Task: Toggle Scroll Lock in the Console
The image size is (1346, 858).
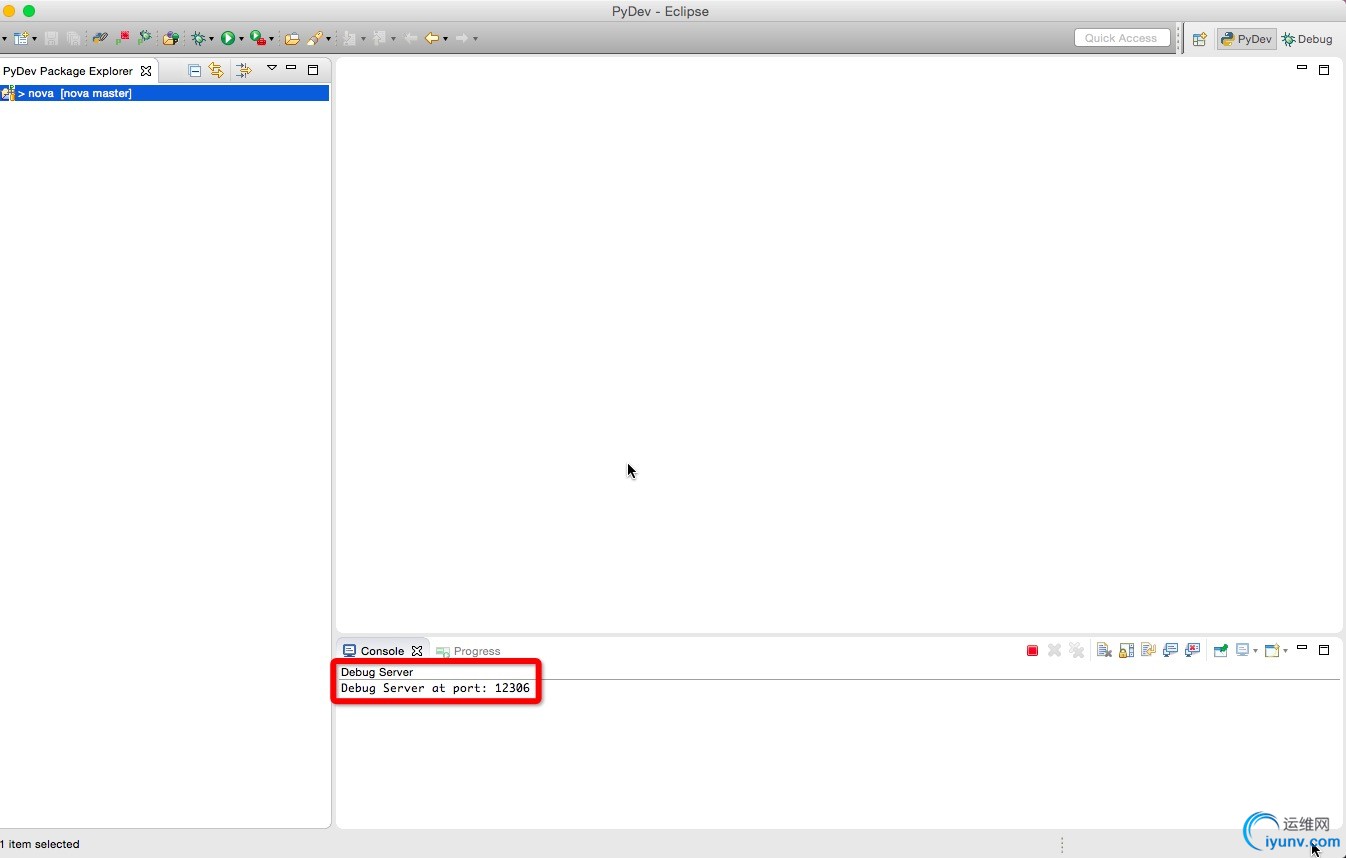Action: pos(1126,650)
